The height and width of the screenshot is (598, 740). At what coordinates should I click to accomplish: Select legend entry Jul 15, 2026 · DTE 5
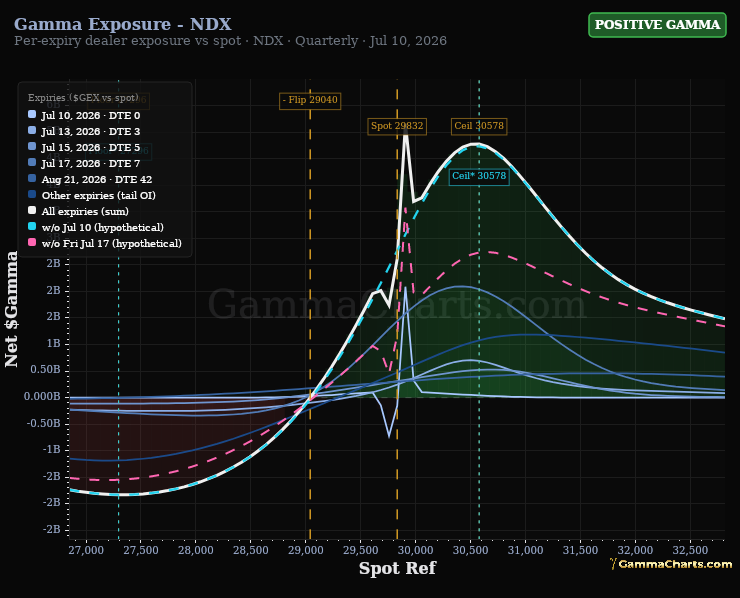click(x=91, y=148)
